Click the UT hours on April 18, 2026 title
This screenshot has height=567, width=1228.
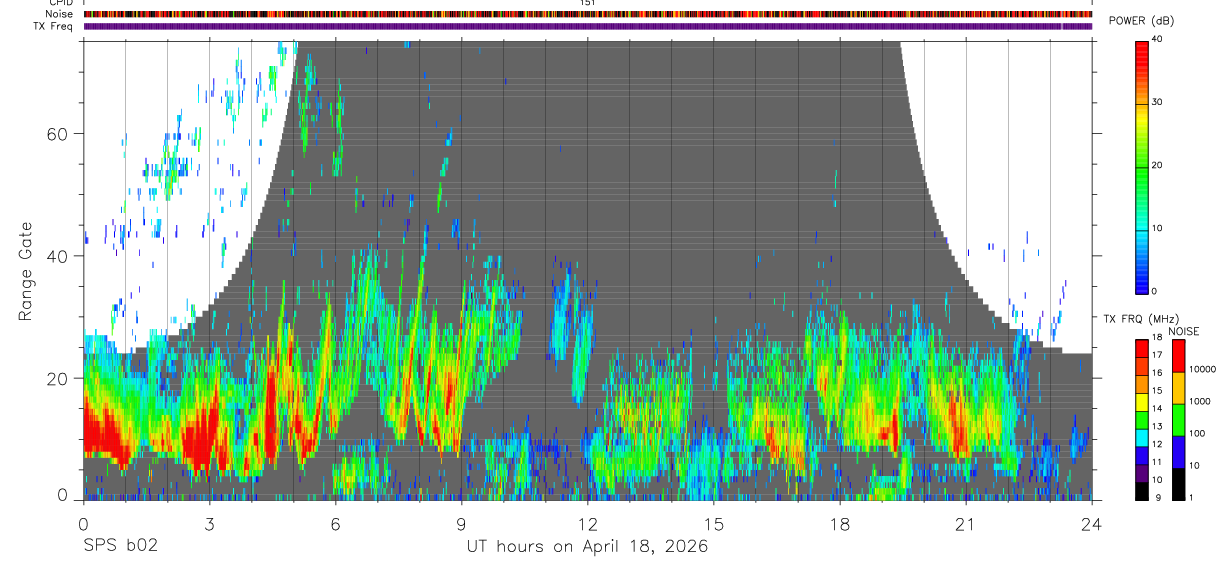coord(587,547)
